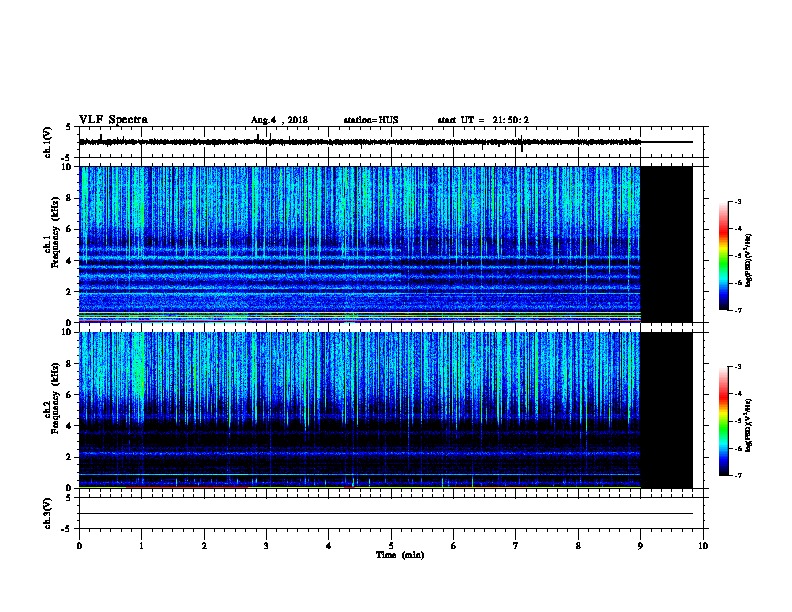Click the "station=HUS" header label
Viewport: 792px width, 612px height.
tap(371, 120)
